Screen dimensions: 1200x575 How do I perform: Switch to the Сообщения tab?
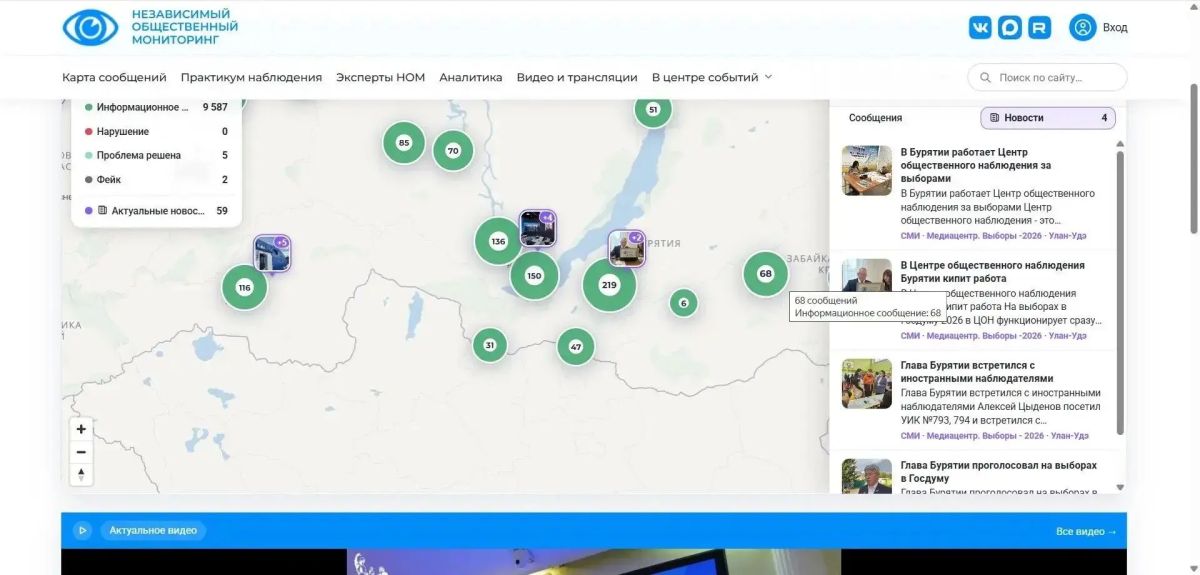875,118
